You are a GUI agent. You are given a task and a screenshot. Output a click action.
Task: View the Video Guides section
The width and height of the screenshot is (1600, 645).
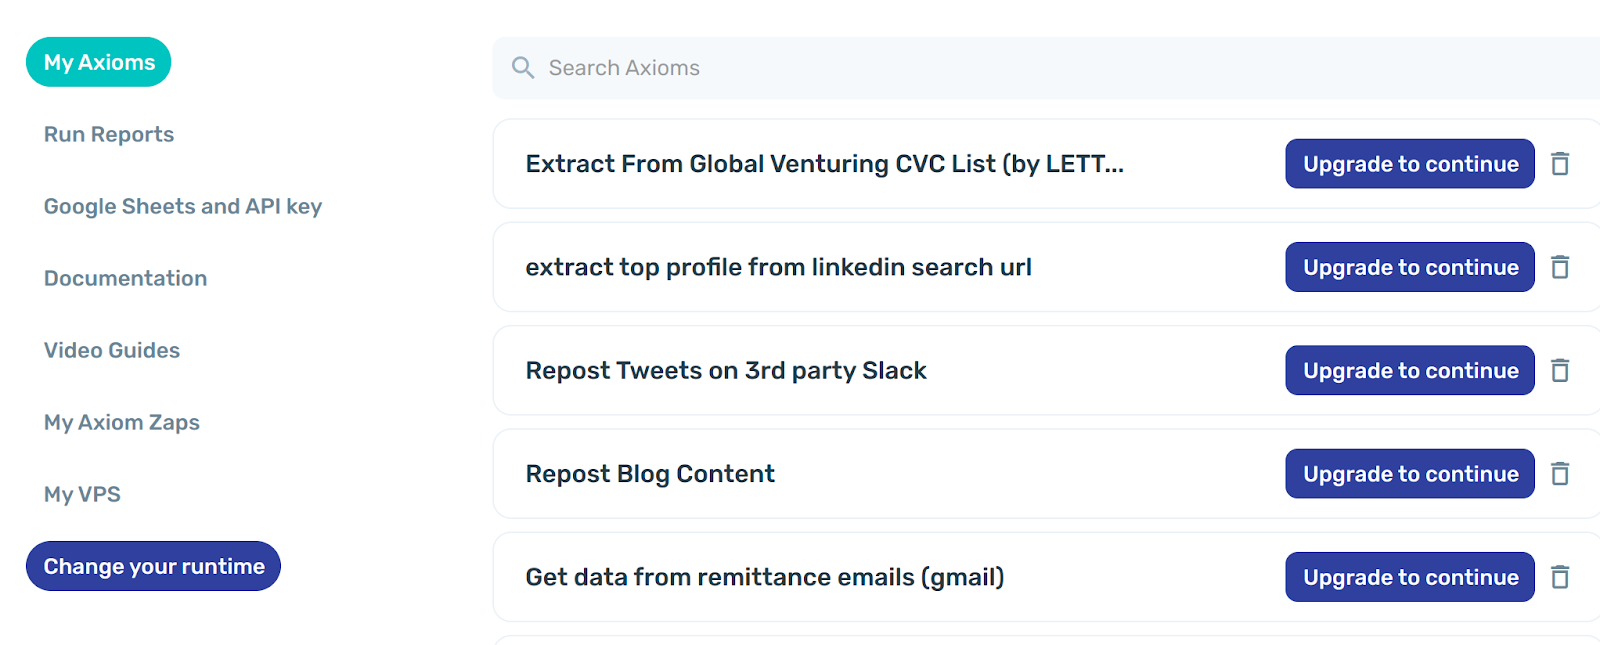click(x=112, y=350)
